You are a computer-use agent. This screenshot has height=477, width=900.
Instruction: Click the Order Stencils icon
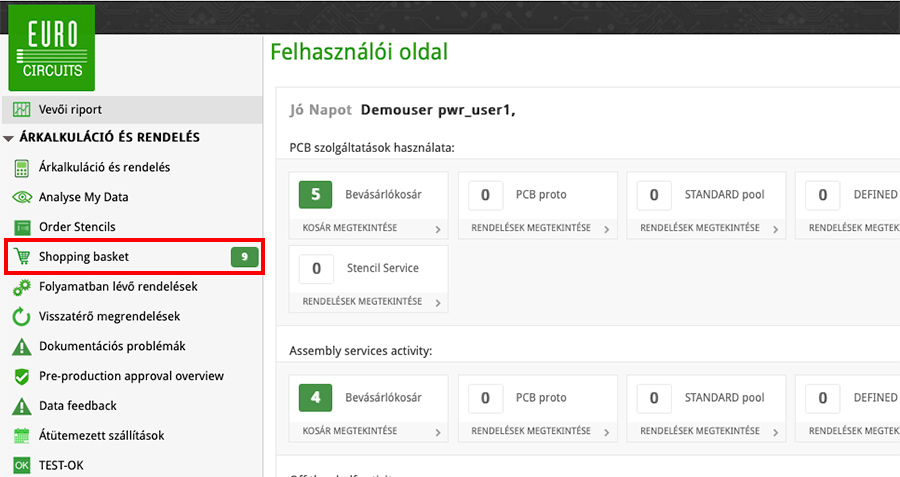pos(21,227)
